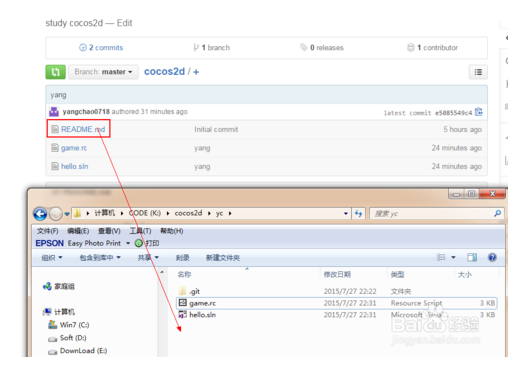Open game.rc file link on GitHub

(x=74, y=148)
